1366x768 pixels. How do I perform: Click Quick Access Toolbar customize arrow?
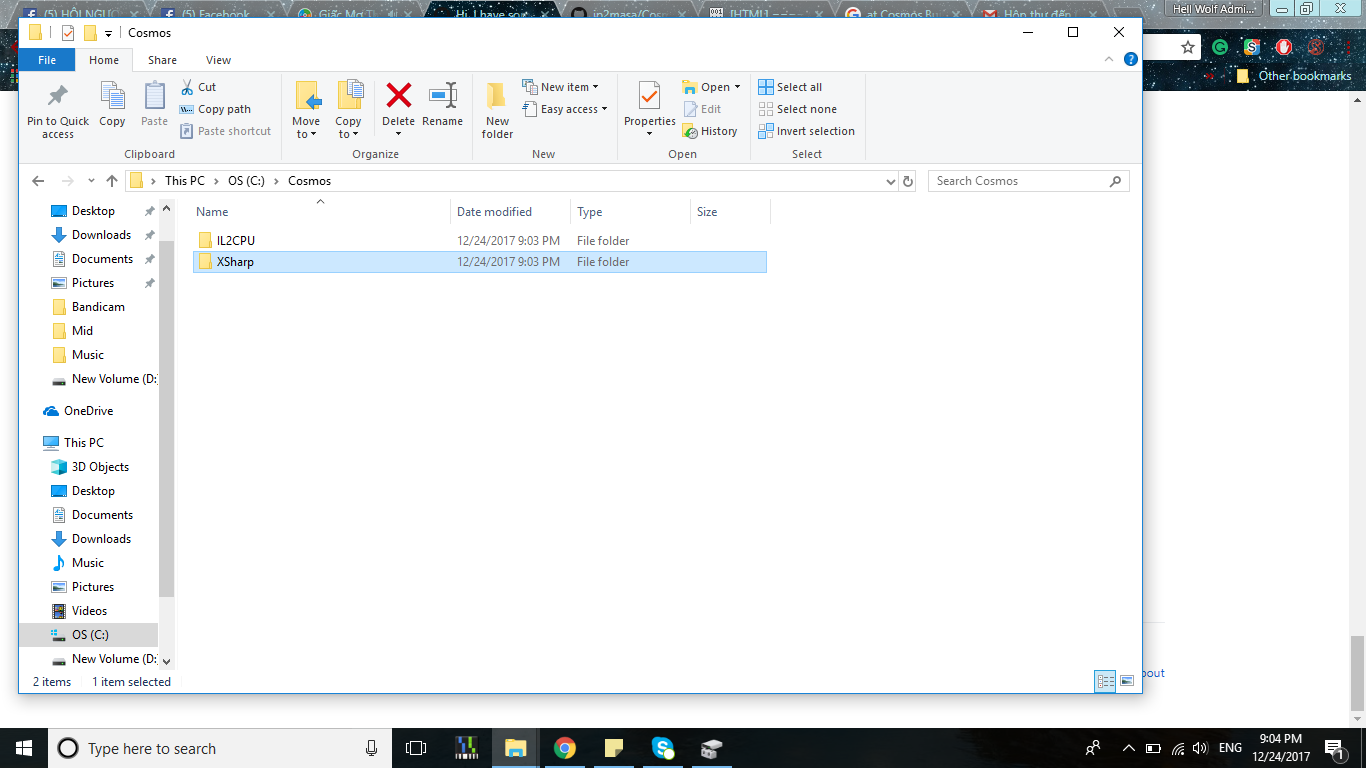click(108, 33)
